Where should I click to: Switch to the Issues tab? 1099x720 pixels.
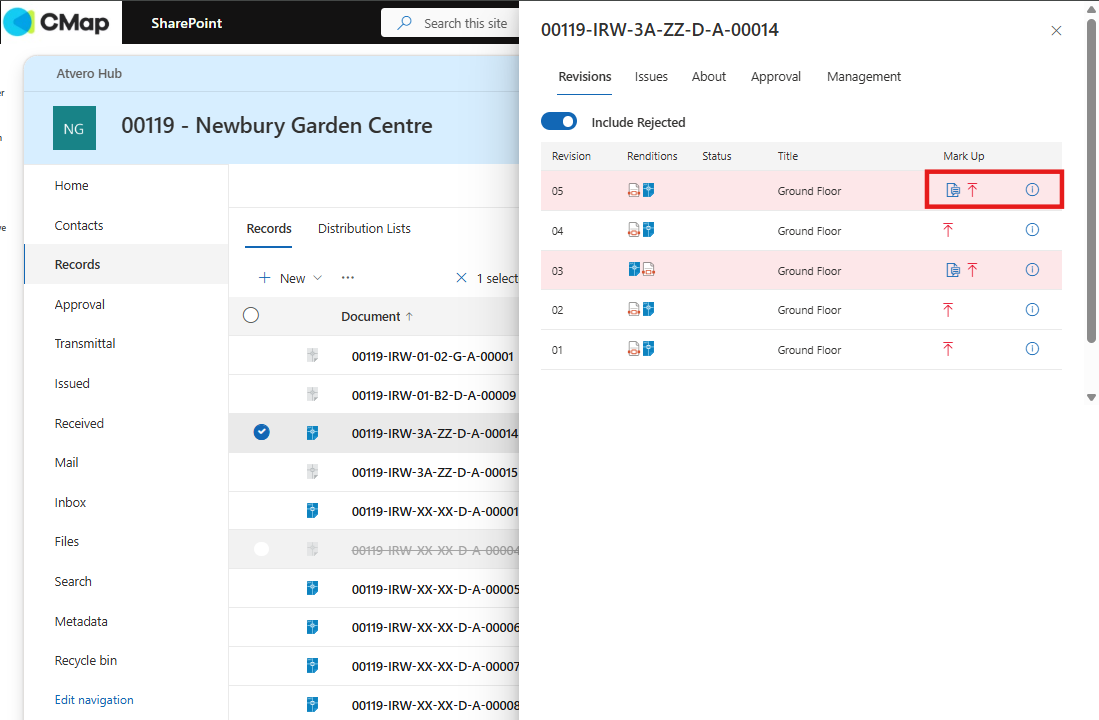pyautogui.click(x=651, y=76)
